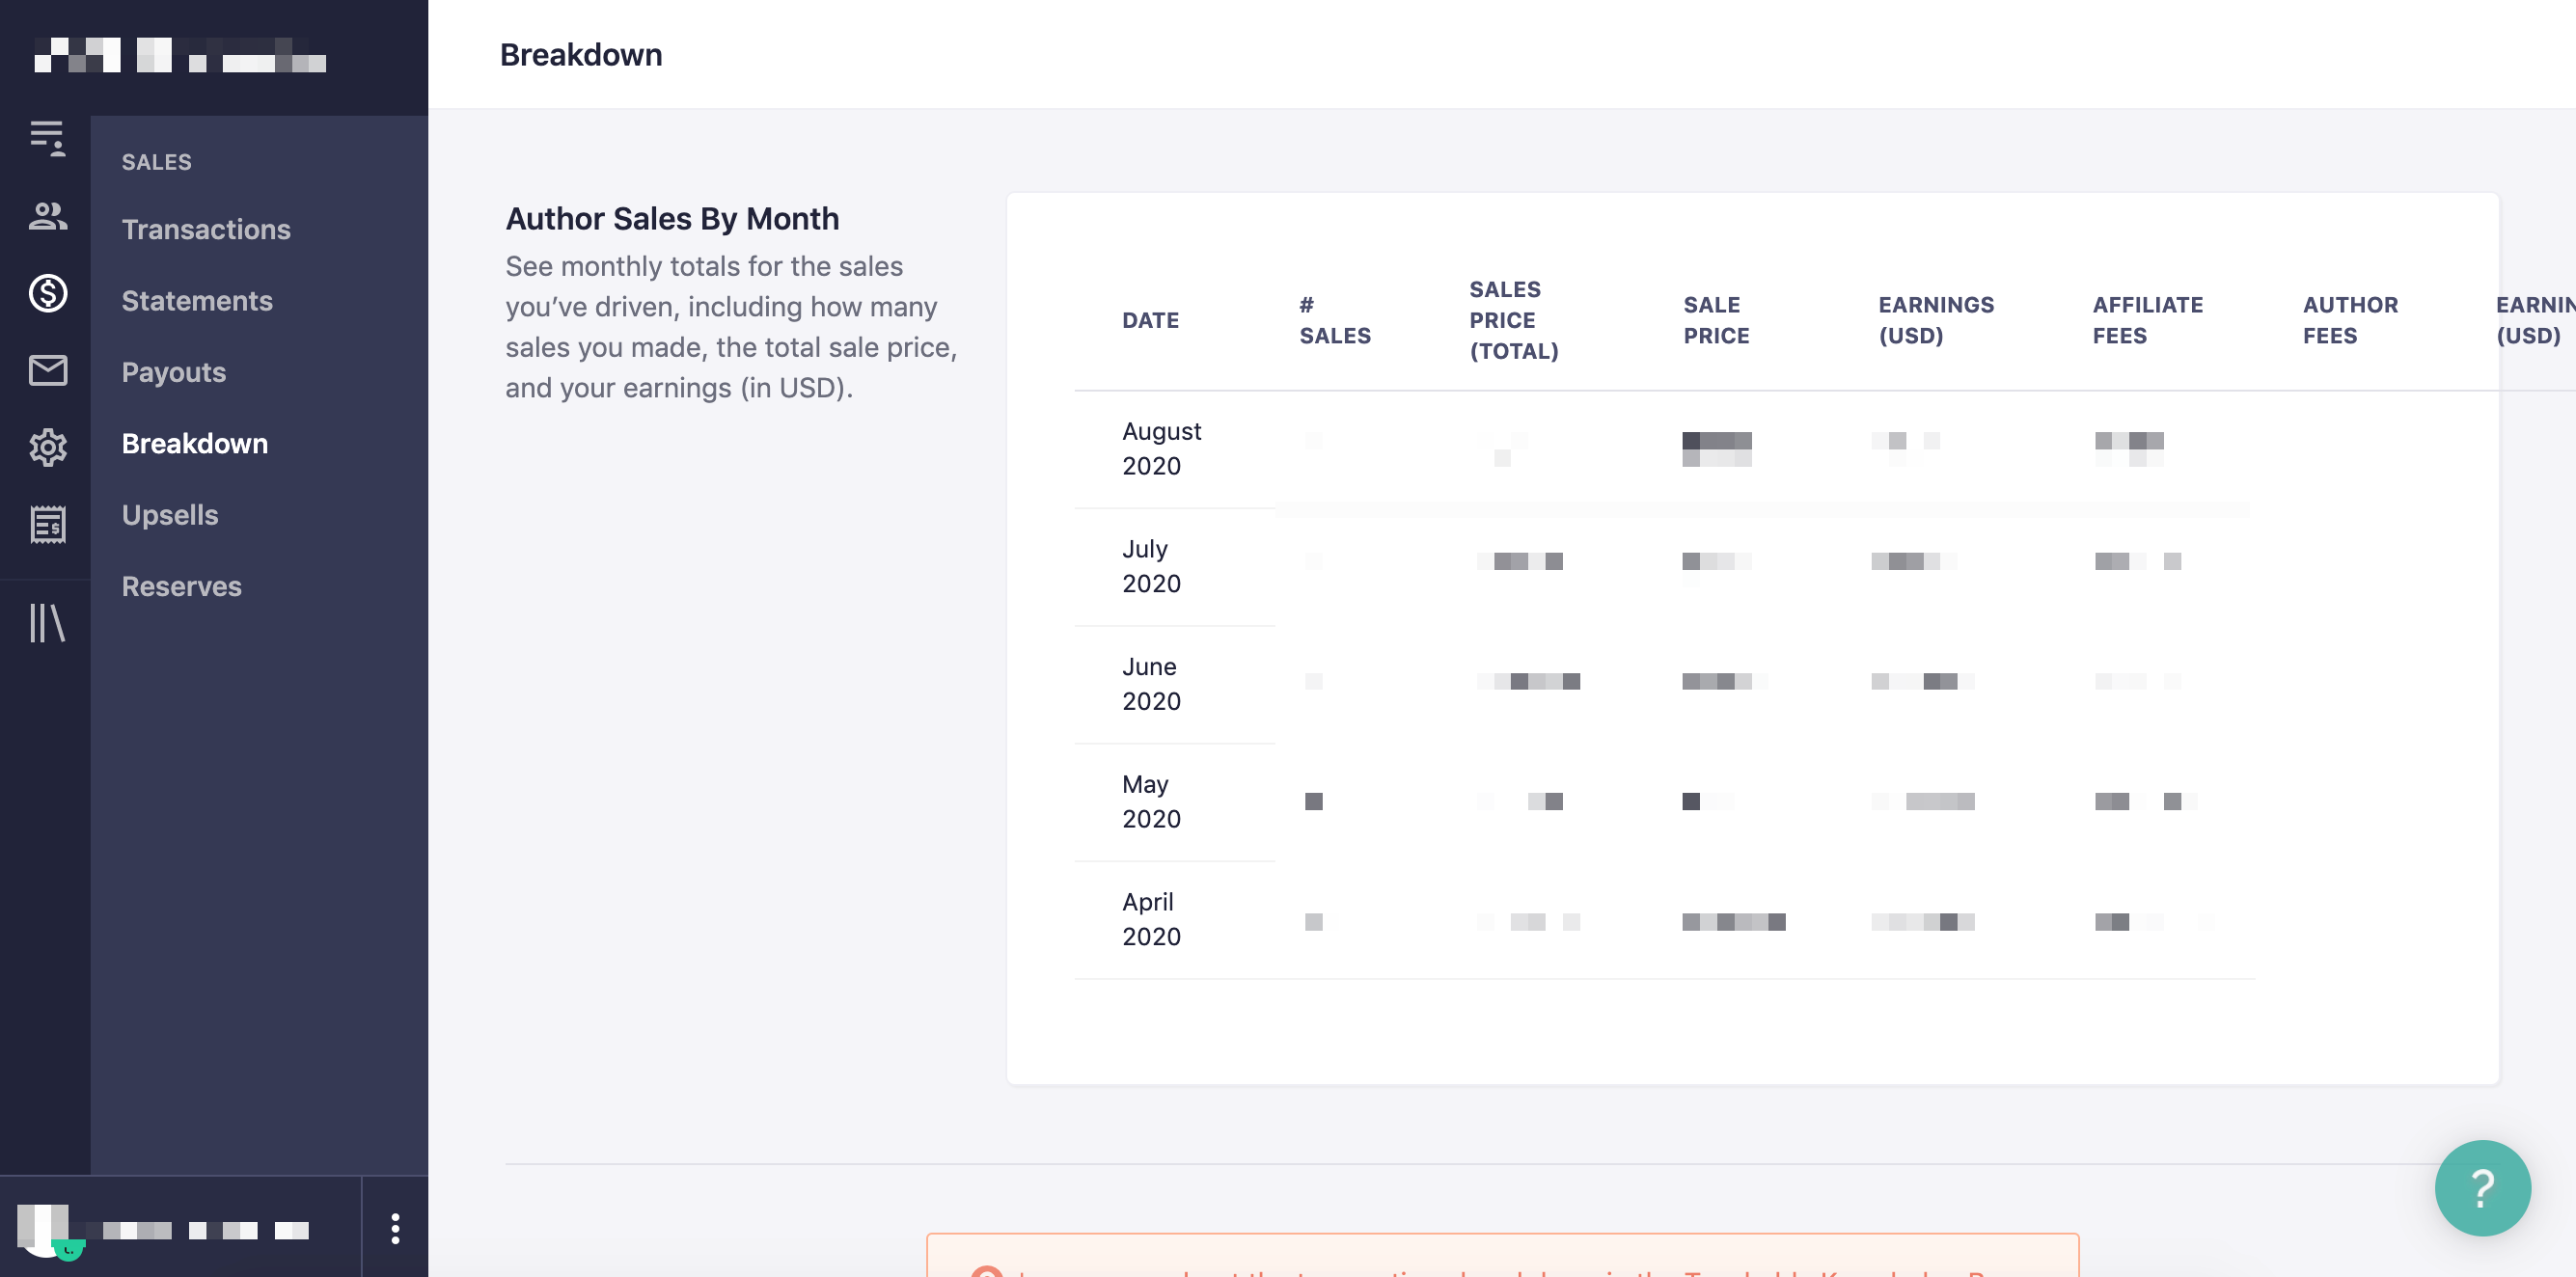Go to Statements page

(x=197, y=301)
